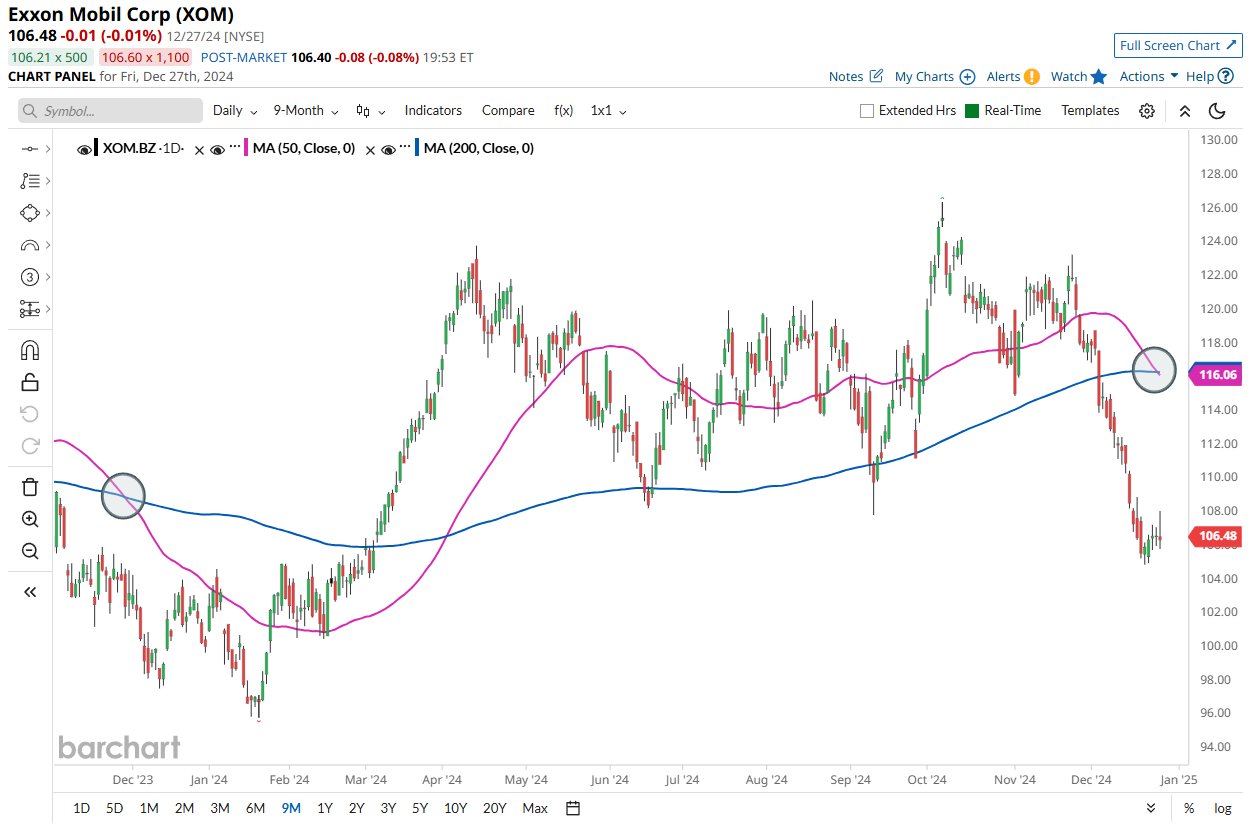
Task: Open the Full Screen Chart button
Action: tap(1177, 45)
